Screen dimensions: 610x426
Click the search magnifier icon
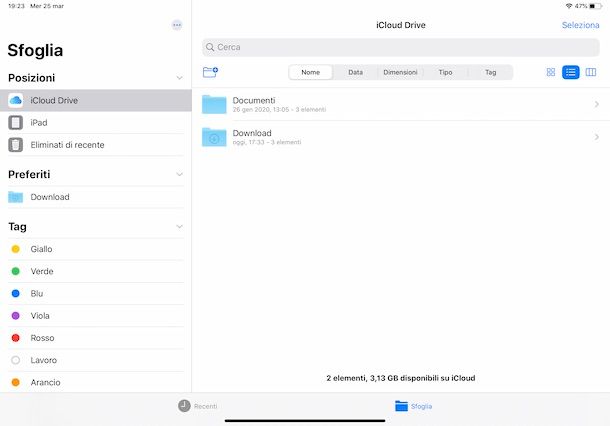[210, 47]
